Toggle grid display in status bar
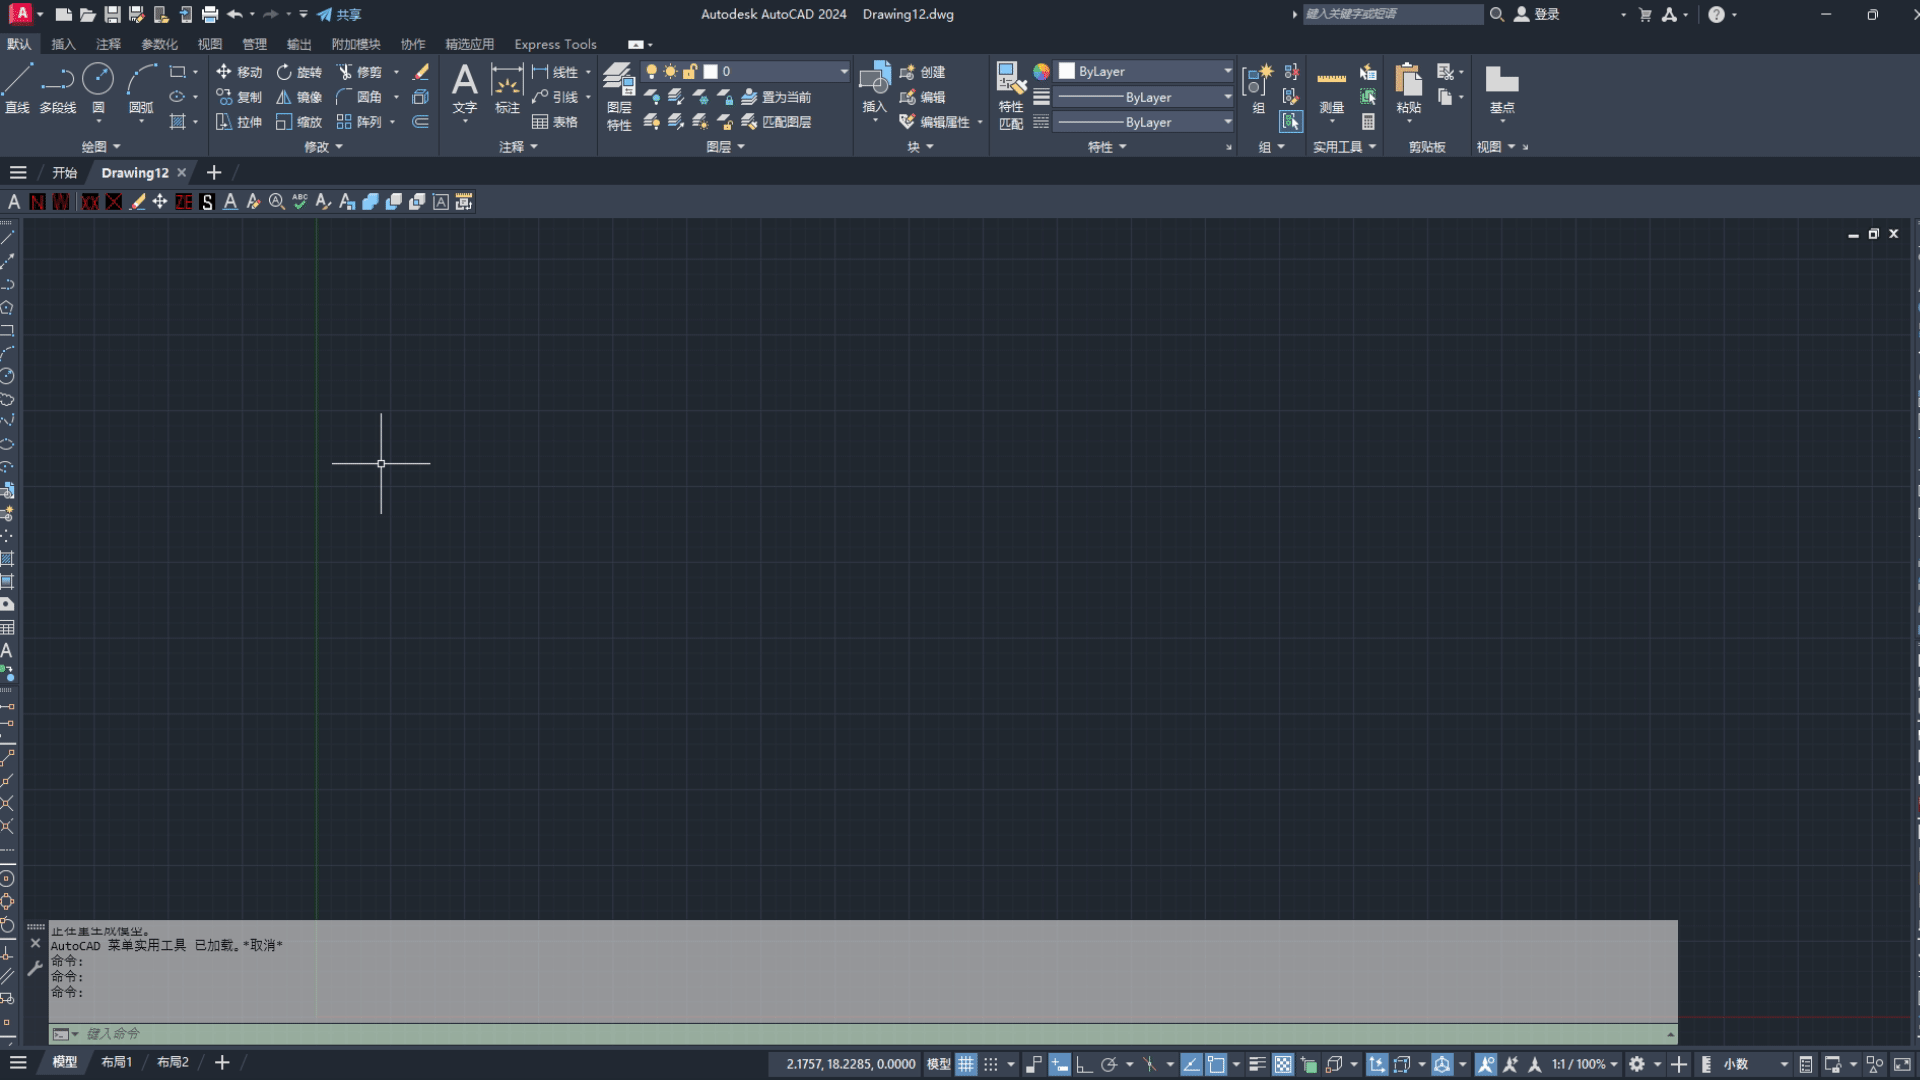 [966, 1064]
